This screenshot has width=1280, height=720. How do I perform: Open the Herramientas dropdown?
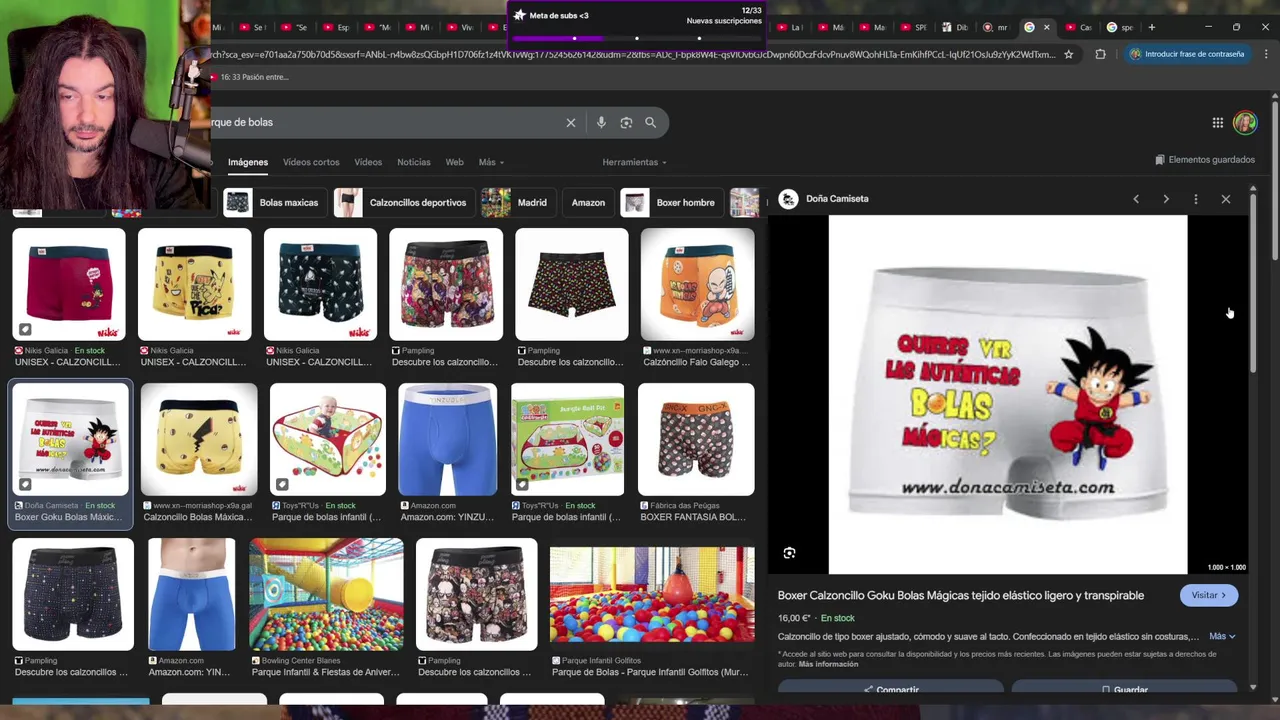[634, 162]
